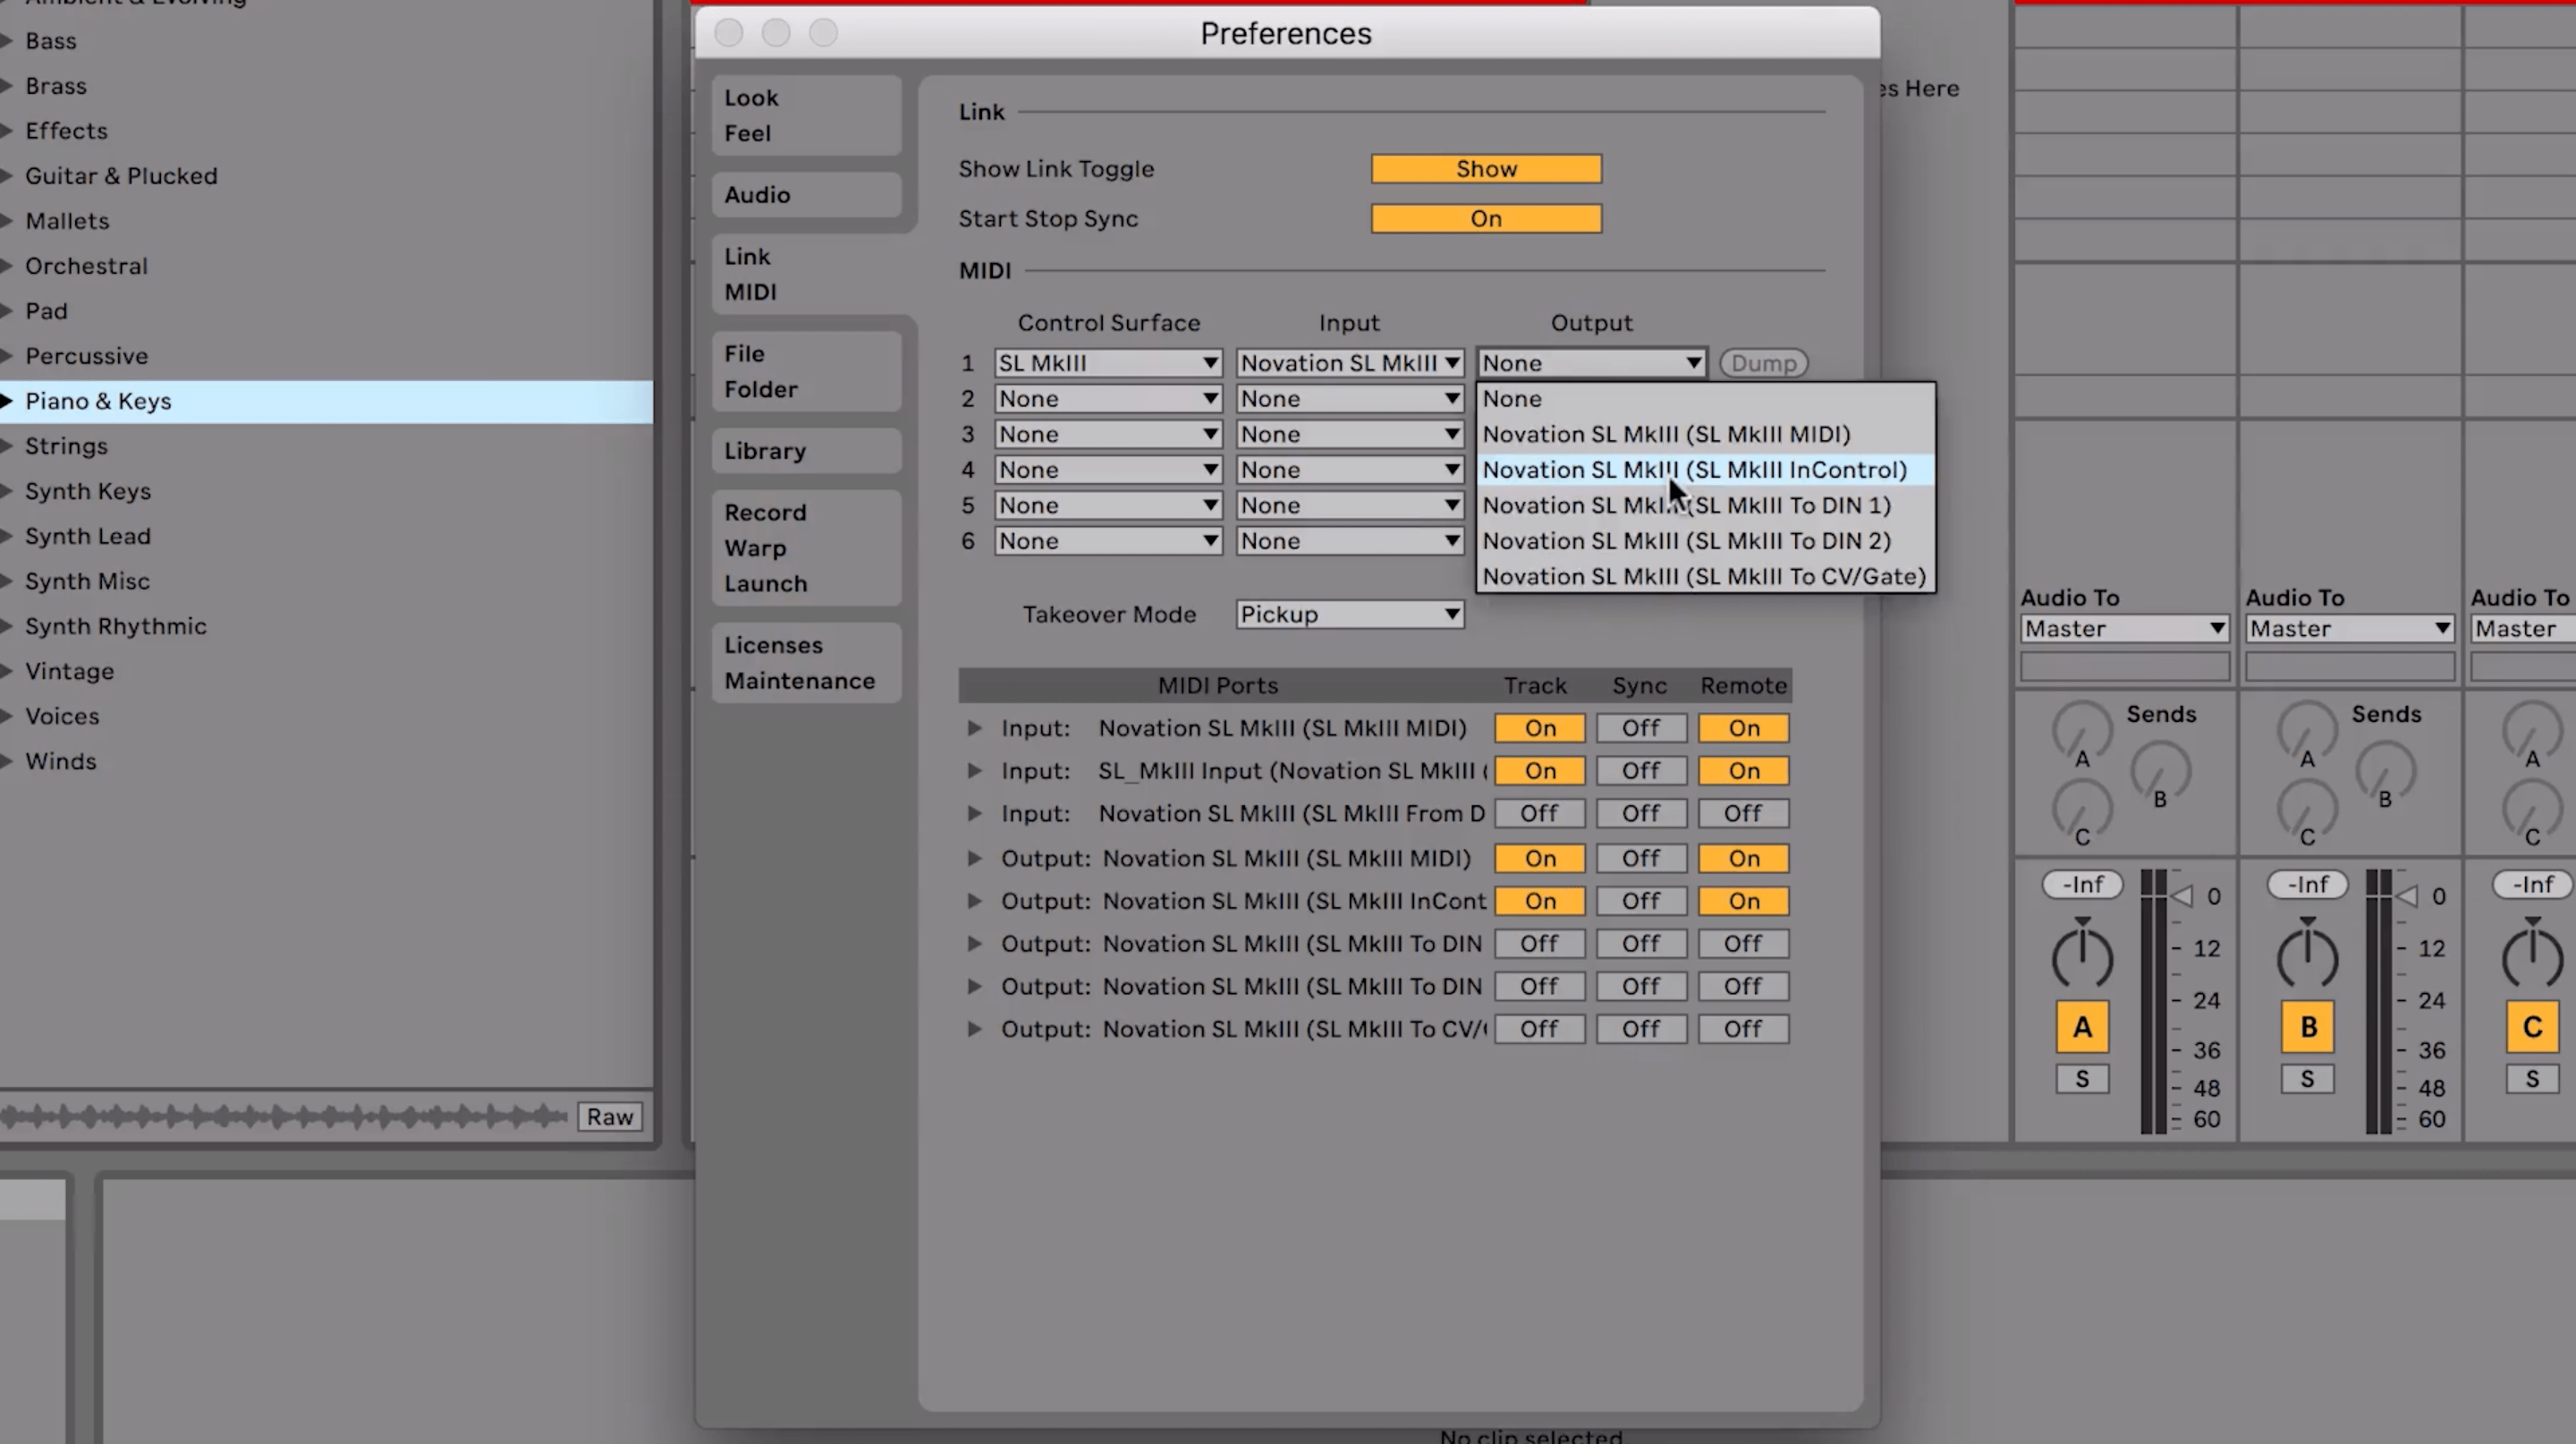2576x1444 pixels.
Task: Click Strings category in instrument list
Action: coord(65,444)
